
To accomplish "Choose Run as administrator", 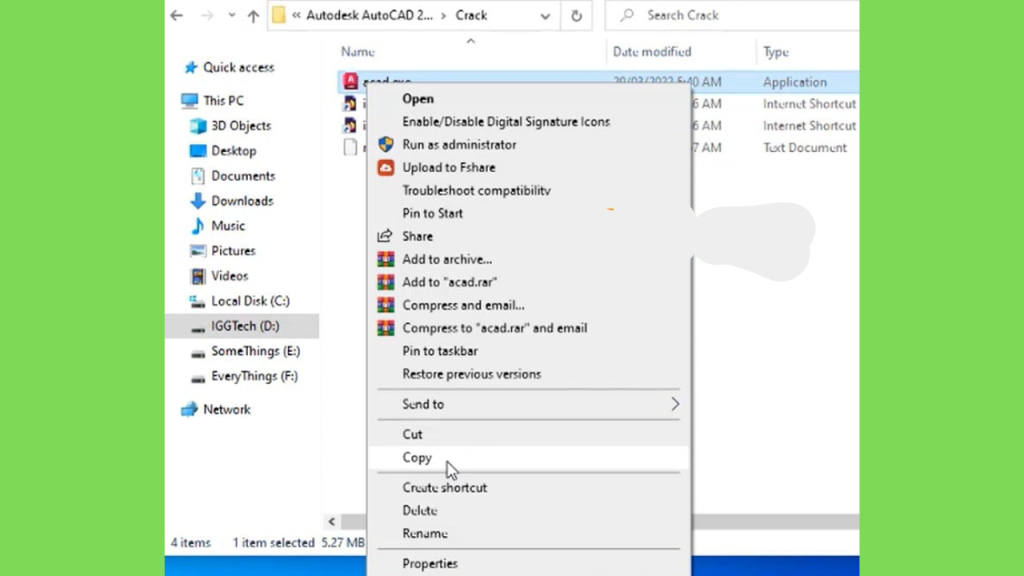I will (x=528, y=144).
